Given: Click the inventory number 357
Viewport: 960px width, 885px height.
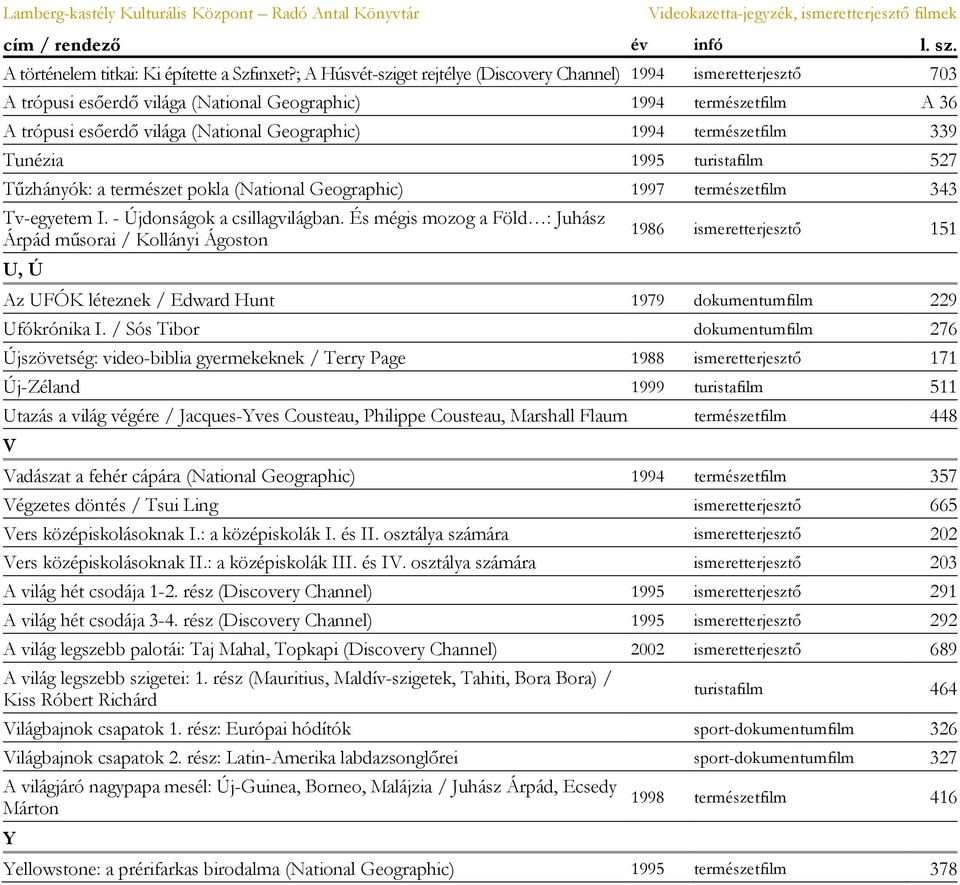Looking at the screenshot, I should (x=943, y=477).
